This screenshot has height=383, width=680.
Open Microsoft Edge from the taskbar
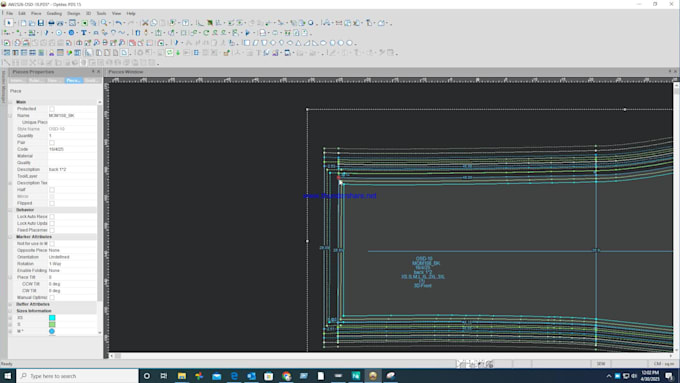pyautogui.click(x=234, y=376)
